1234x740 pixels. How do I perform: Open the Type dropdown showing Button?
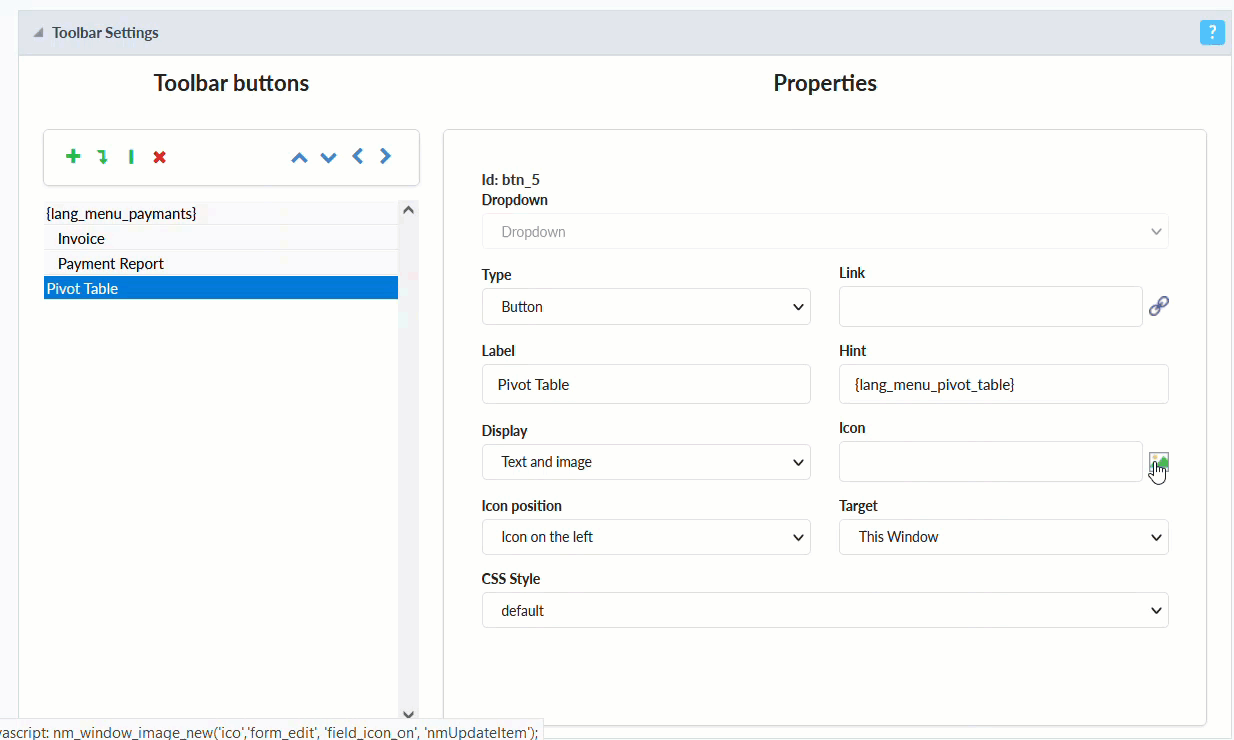(646, 307)
